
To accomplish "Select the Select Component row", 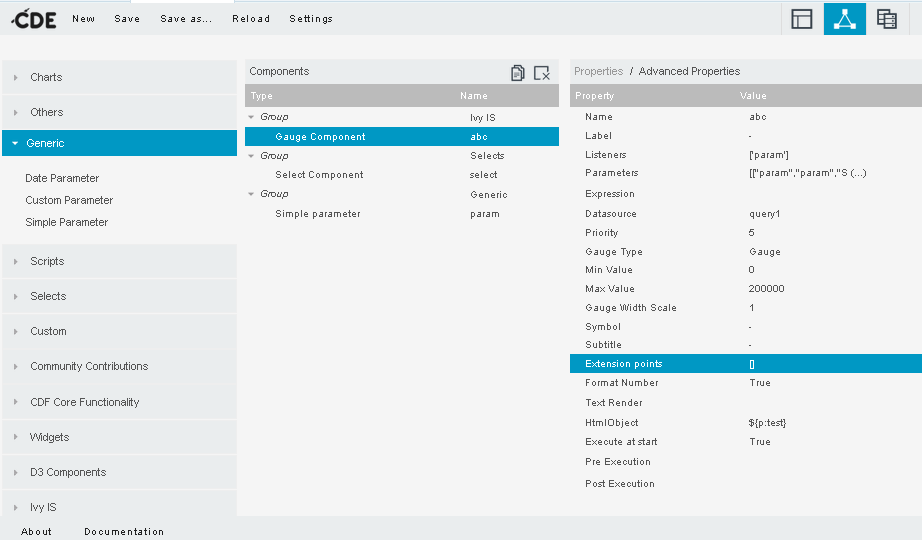I will click(402, 175).
